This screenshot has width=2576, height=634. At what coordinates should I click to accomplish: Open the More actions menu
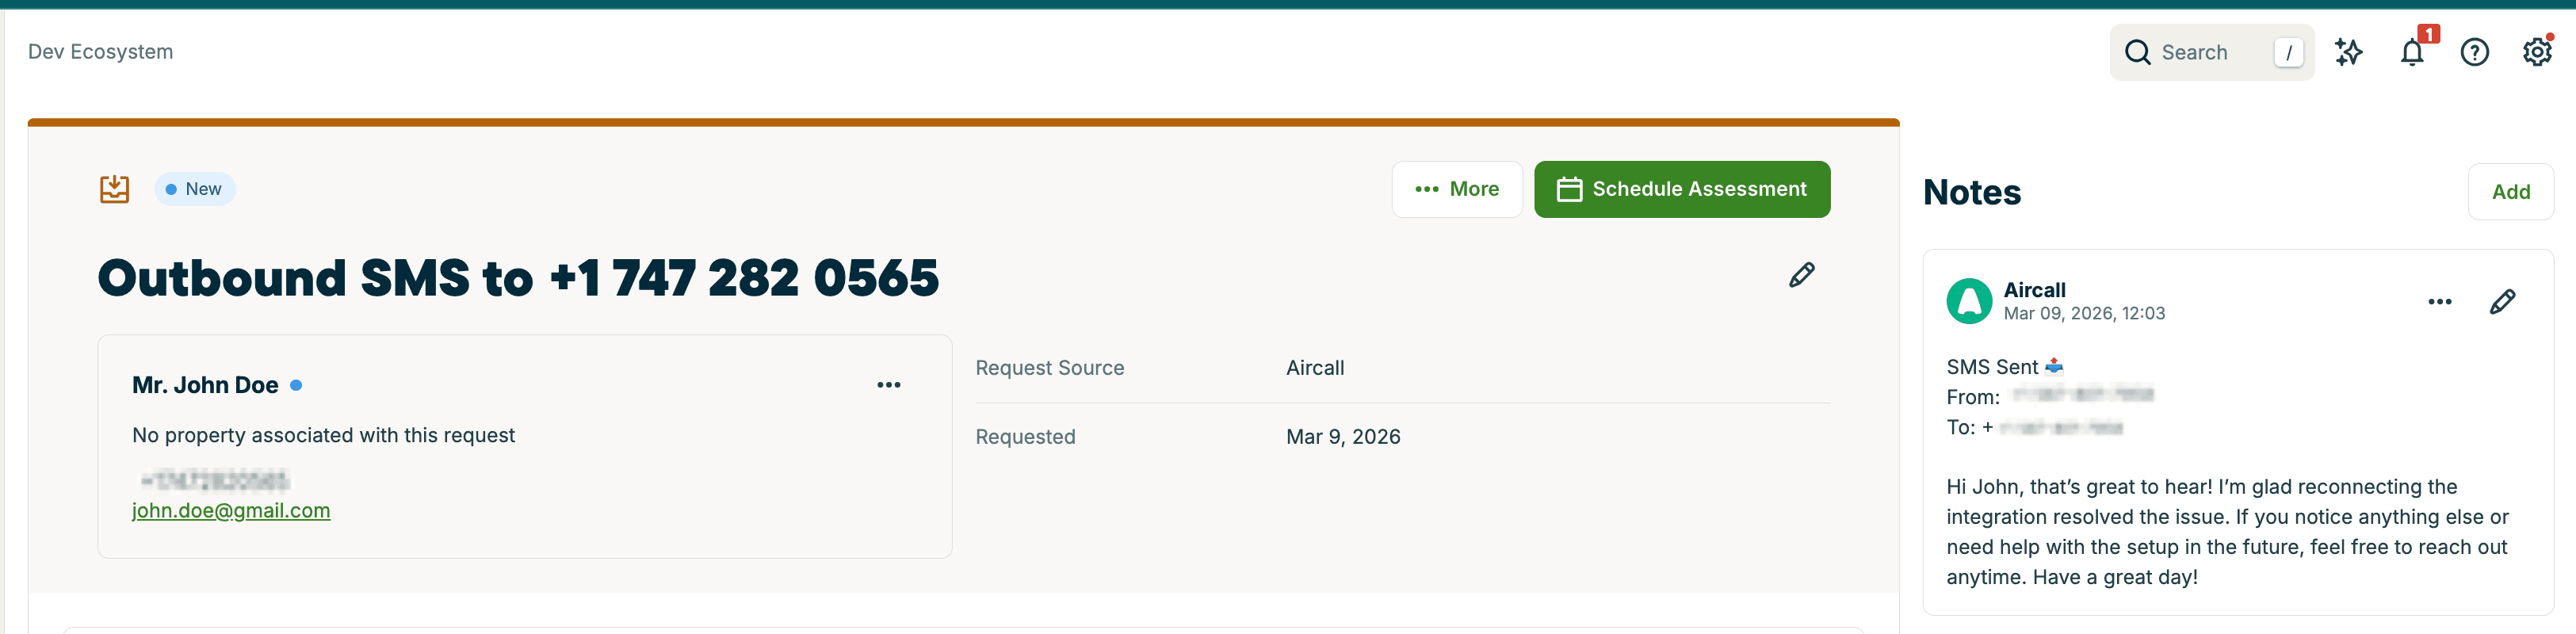(1456, 189)
